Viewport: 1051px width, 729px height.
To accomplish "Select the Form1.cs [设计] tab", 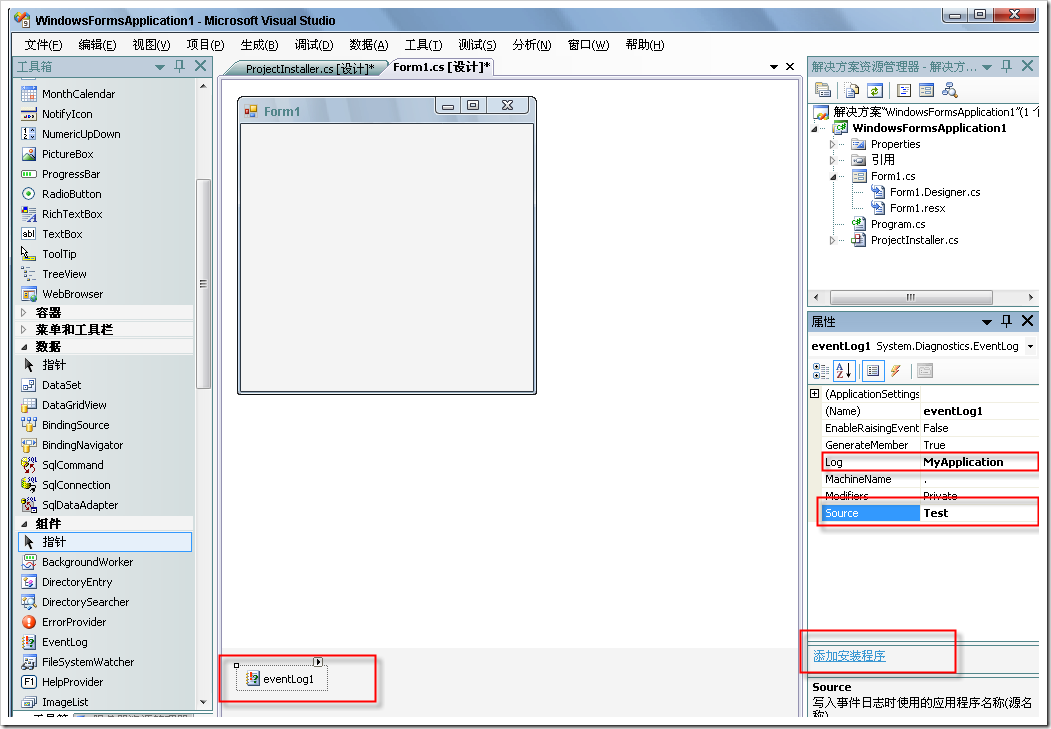I will click(441, 67).
